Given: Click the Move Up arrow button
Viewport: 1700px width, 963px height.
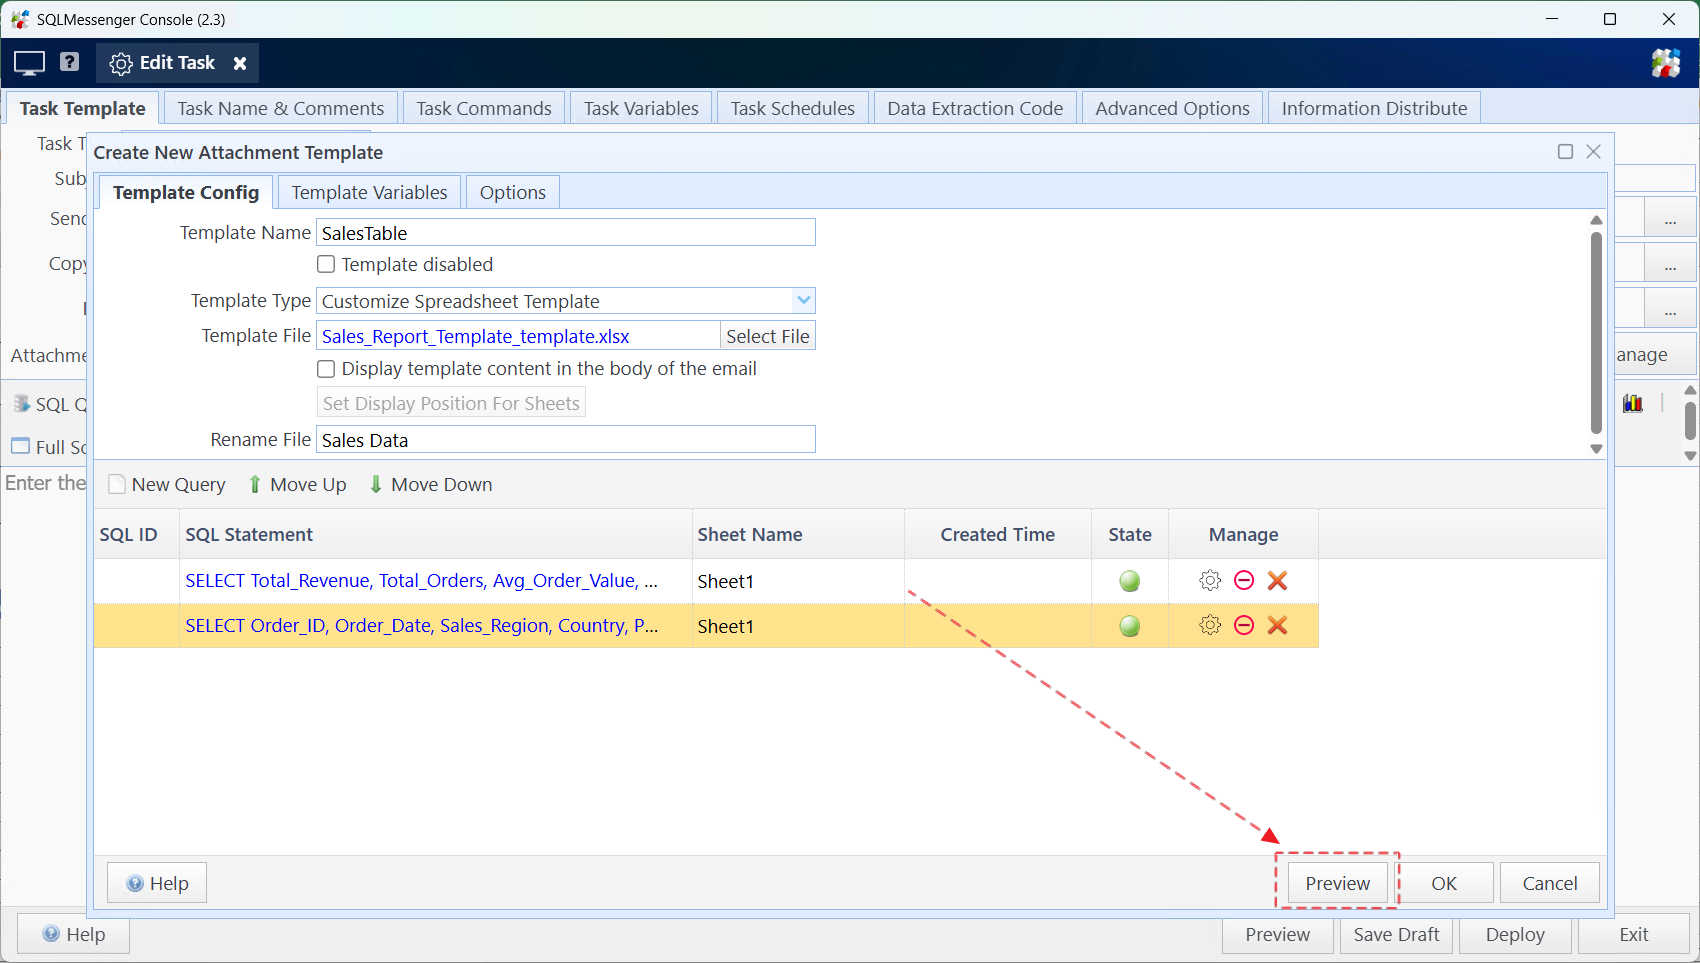Looking at the screenshot, I should click(297, 485).
